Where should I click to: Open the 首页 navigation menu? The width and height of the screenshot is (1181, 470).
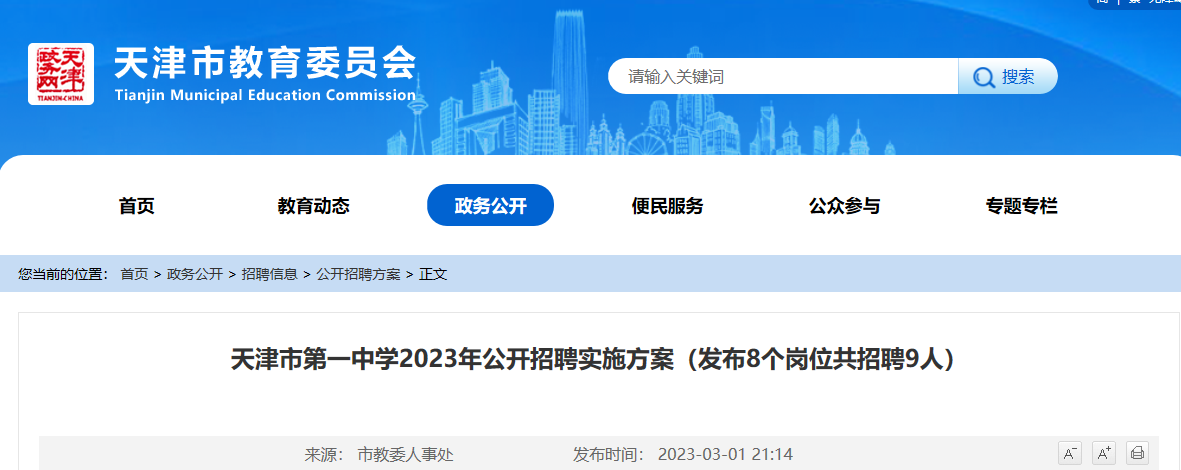click(136, 206)
